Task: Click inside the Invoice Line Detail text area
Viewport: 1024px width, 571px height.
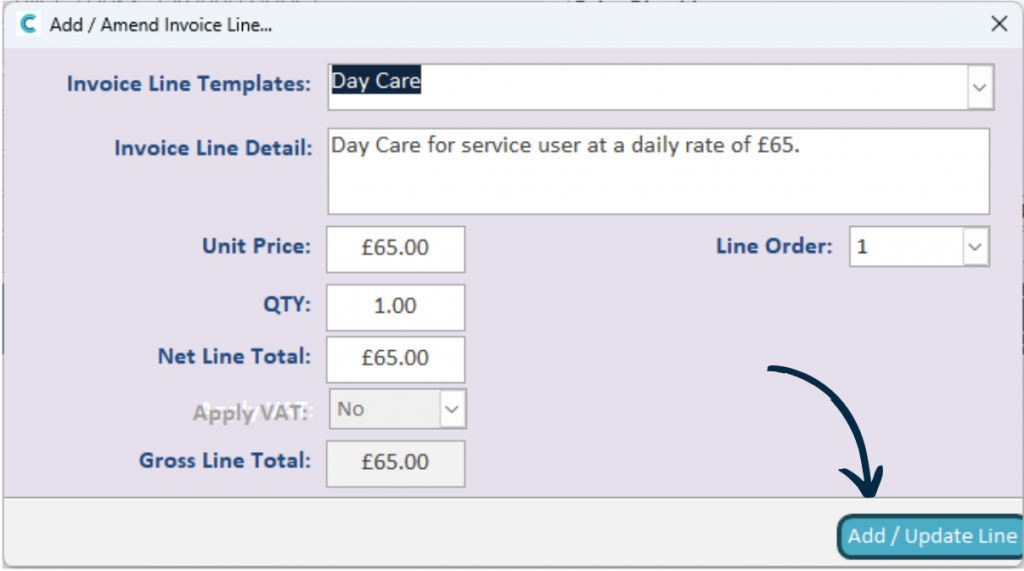Action: pos(658,171)
